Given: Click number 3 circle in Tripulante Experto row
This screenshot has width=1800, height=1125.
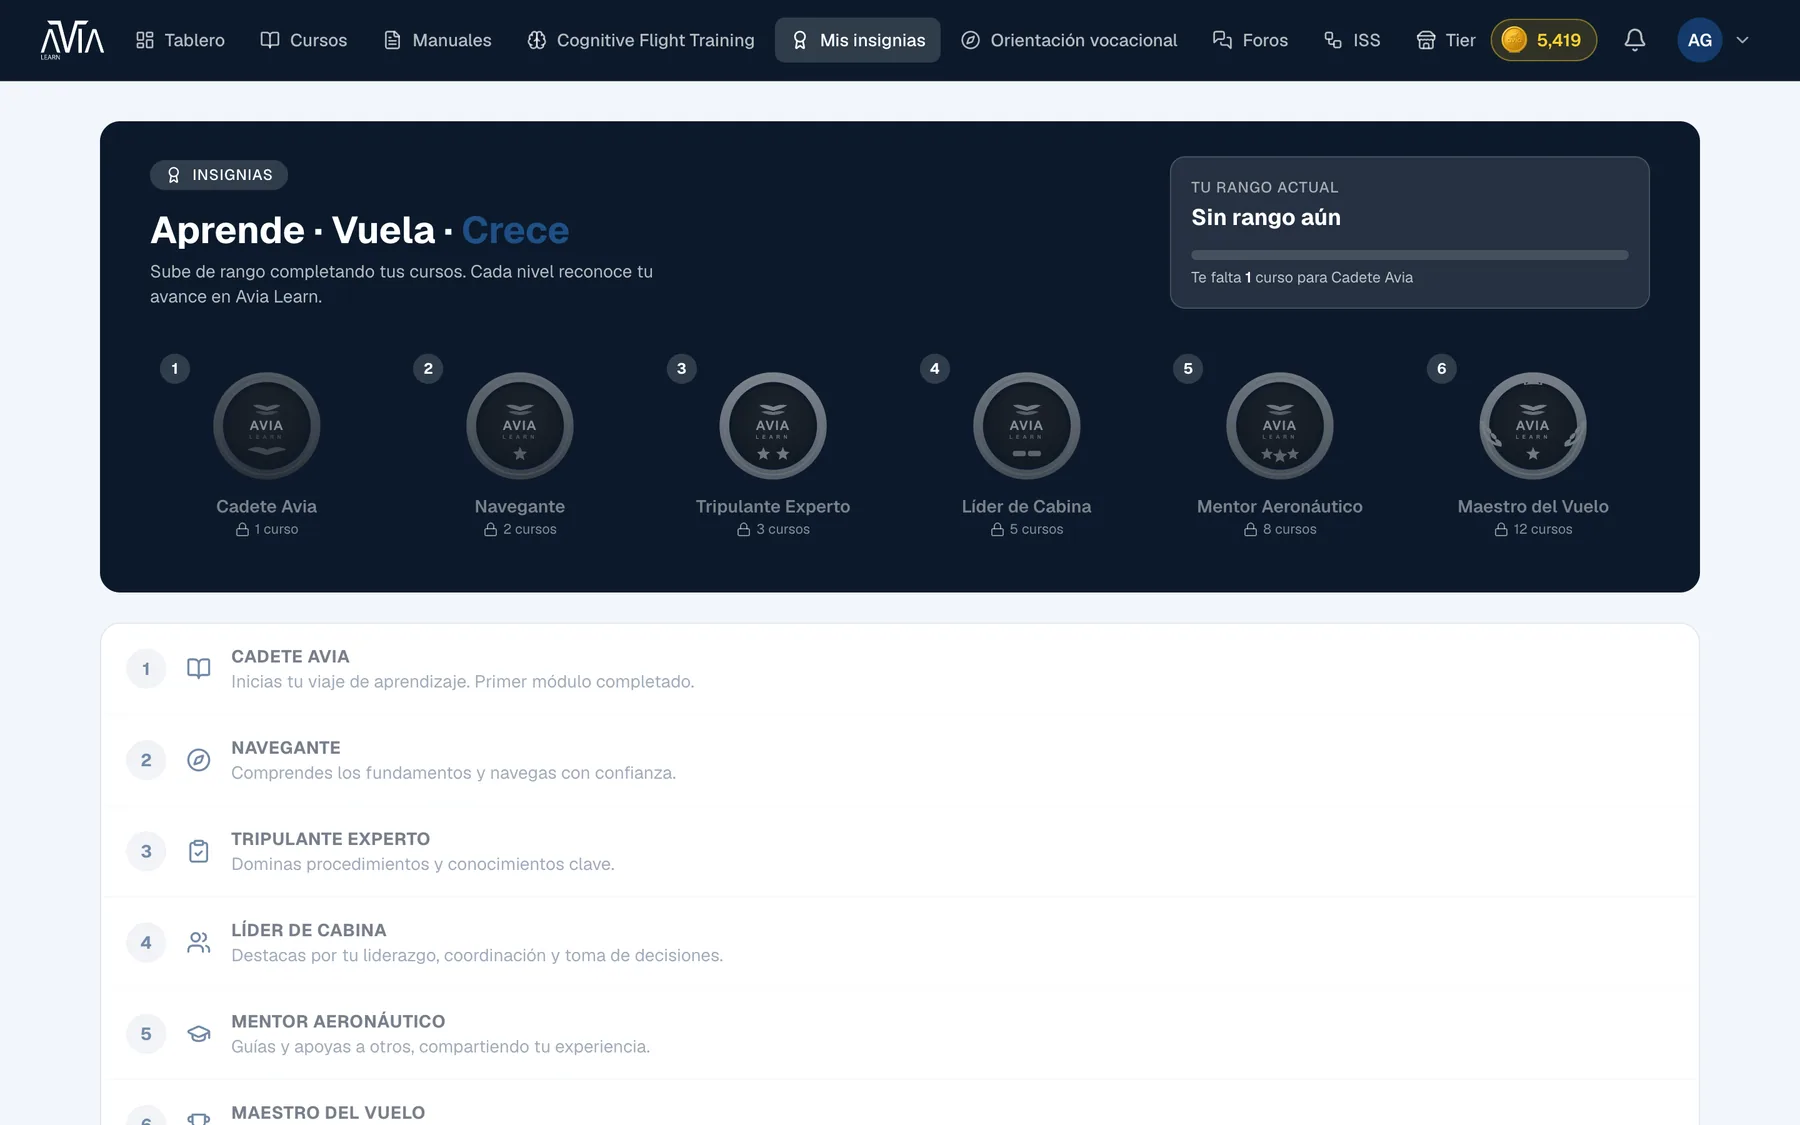Looking at the screenshot, I should (146, 851).
